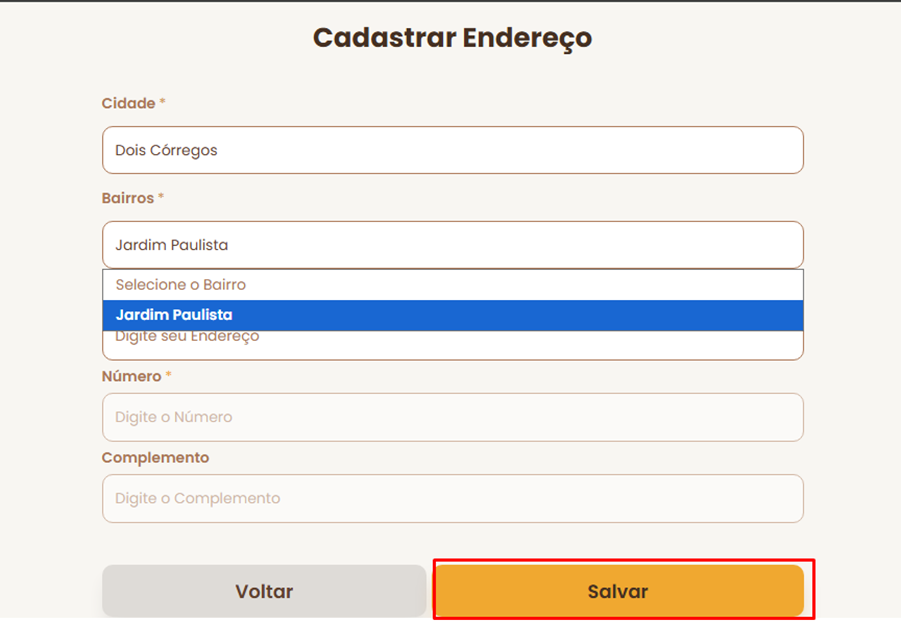
Task: Click the asterisk next to Cidade
Action: click(x=163, y=103)
